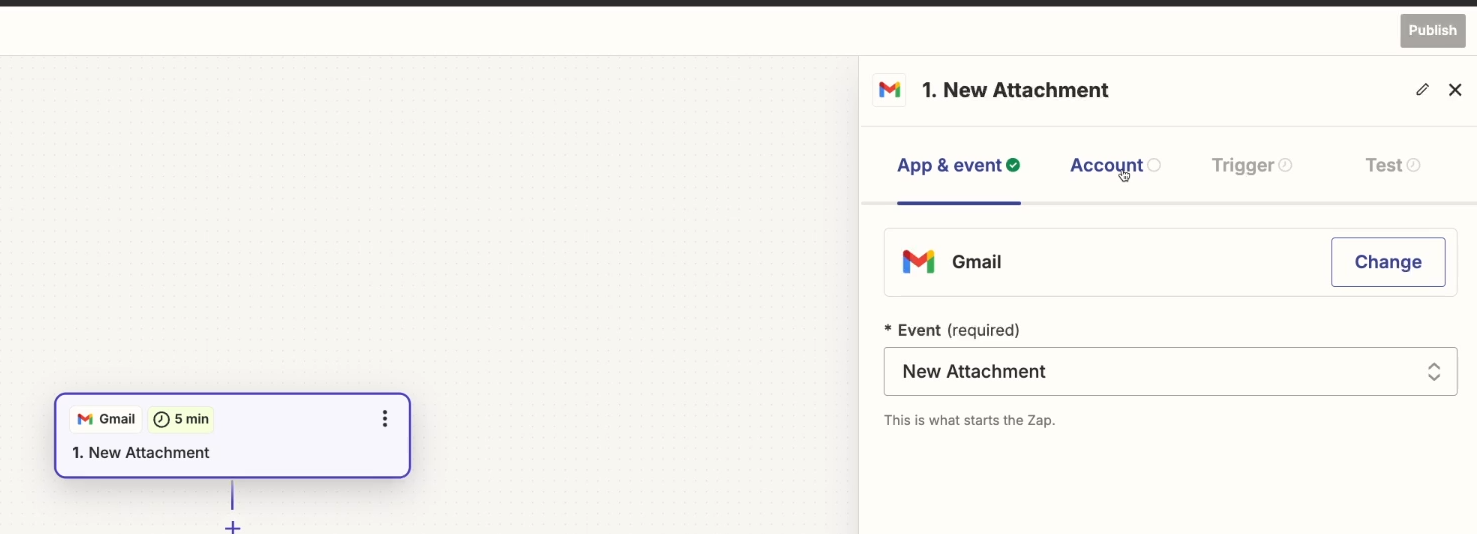Add a step with the plus icon
Viewport: 1477px width, 534px height.
pos(232,527)
